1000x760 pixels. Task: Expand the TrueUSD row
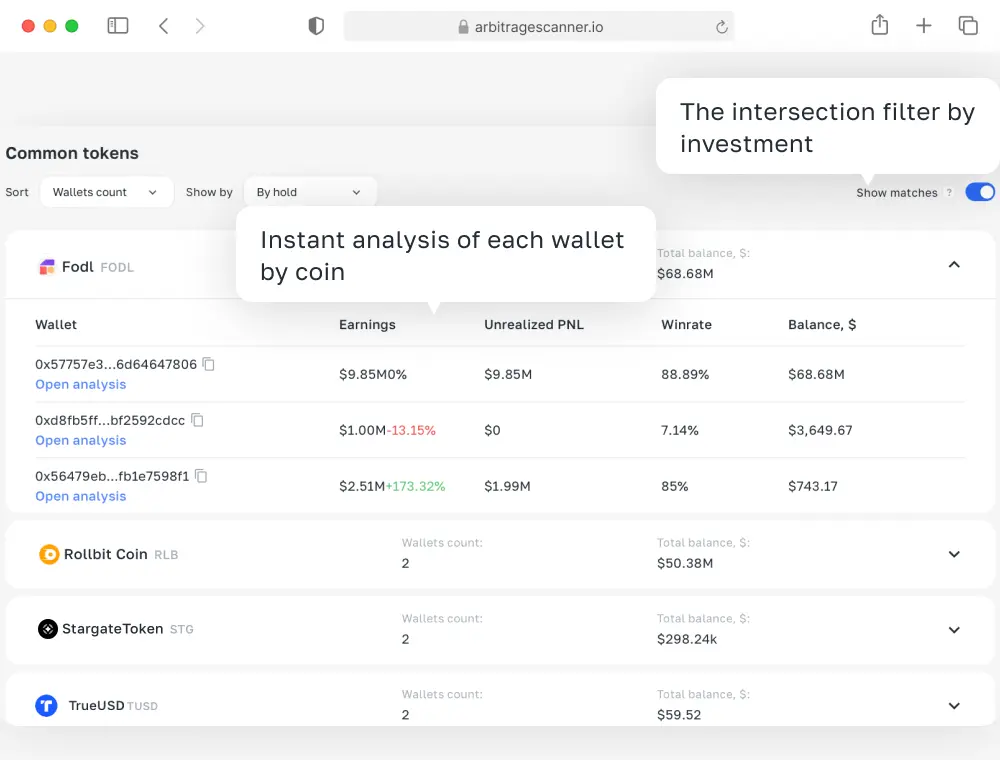(x=954, y=706)
